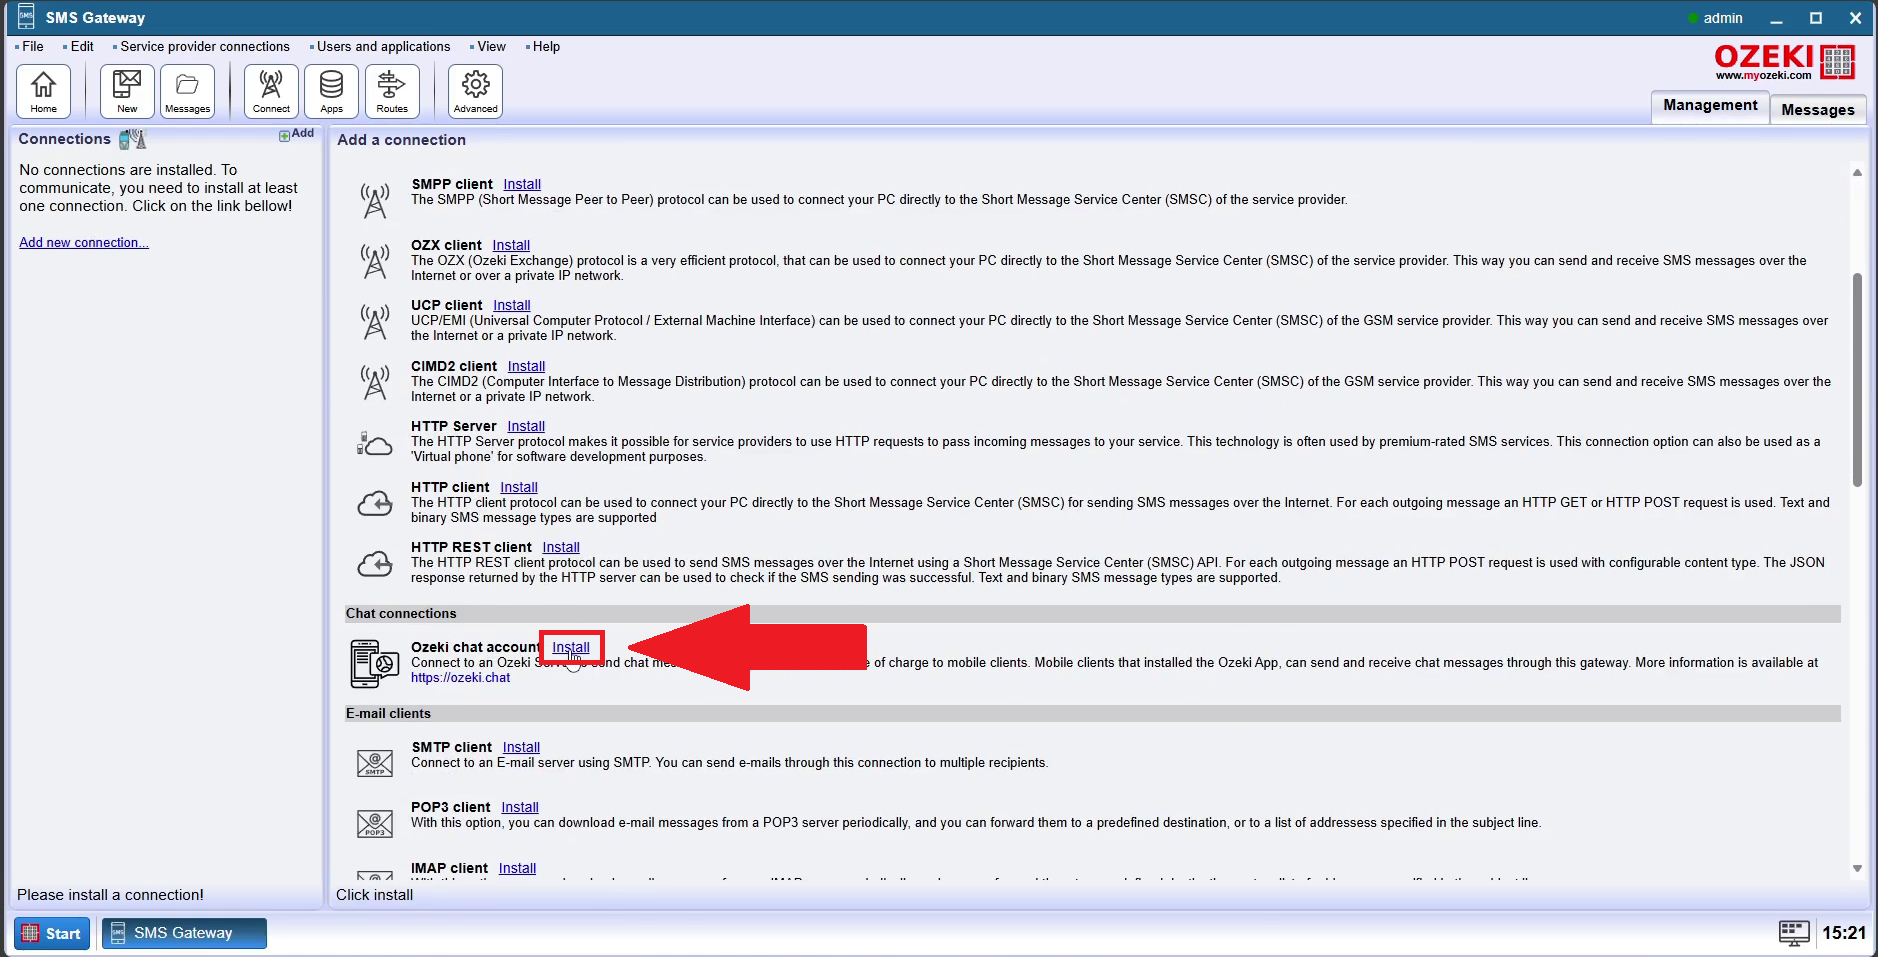Install the CIMD2 client connection
1878x957 pixels.
(x=526, y=367)
